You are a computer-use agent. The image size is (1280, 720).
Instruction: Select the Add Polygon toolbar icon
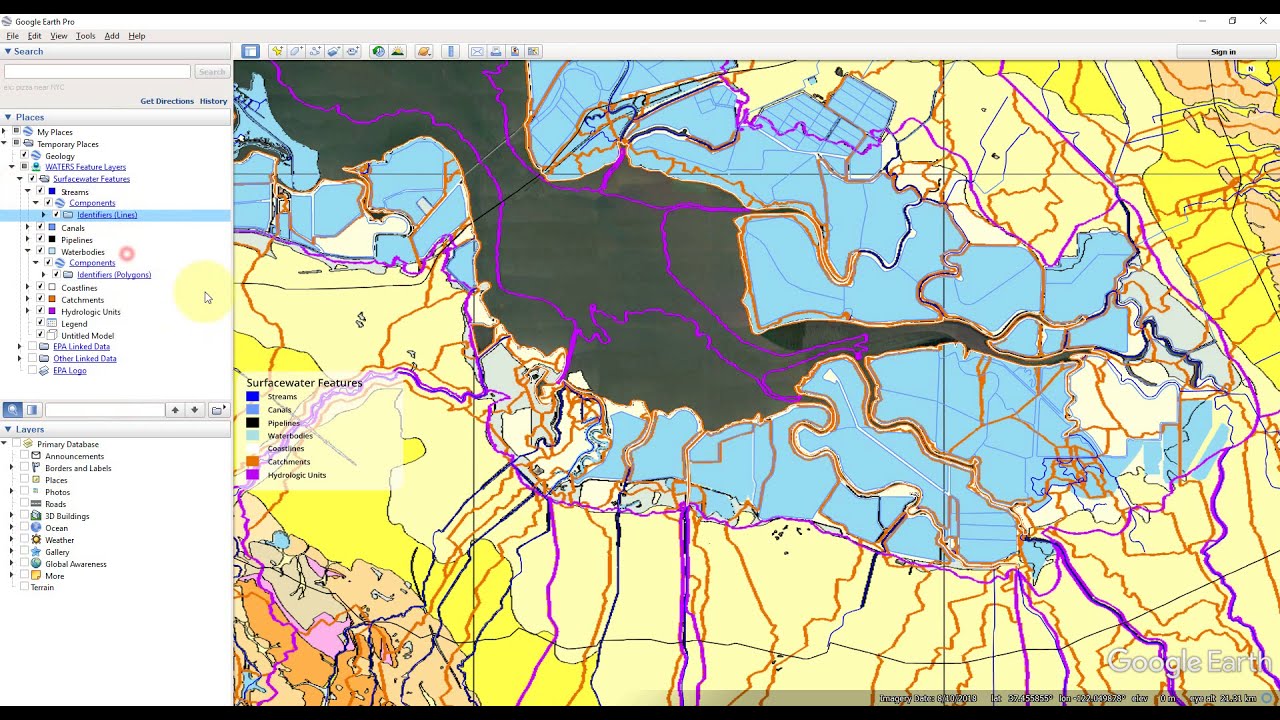point(296,51)
